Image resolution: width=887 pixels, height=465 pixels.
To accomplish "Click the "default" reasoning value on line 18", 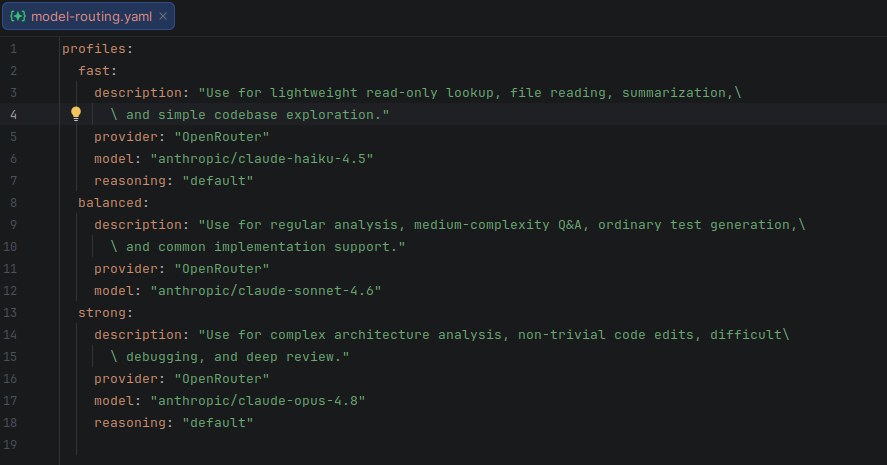I will [218, 423].
